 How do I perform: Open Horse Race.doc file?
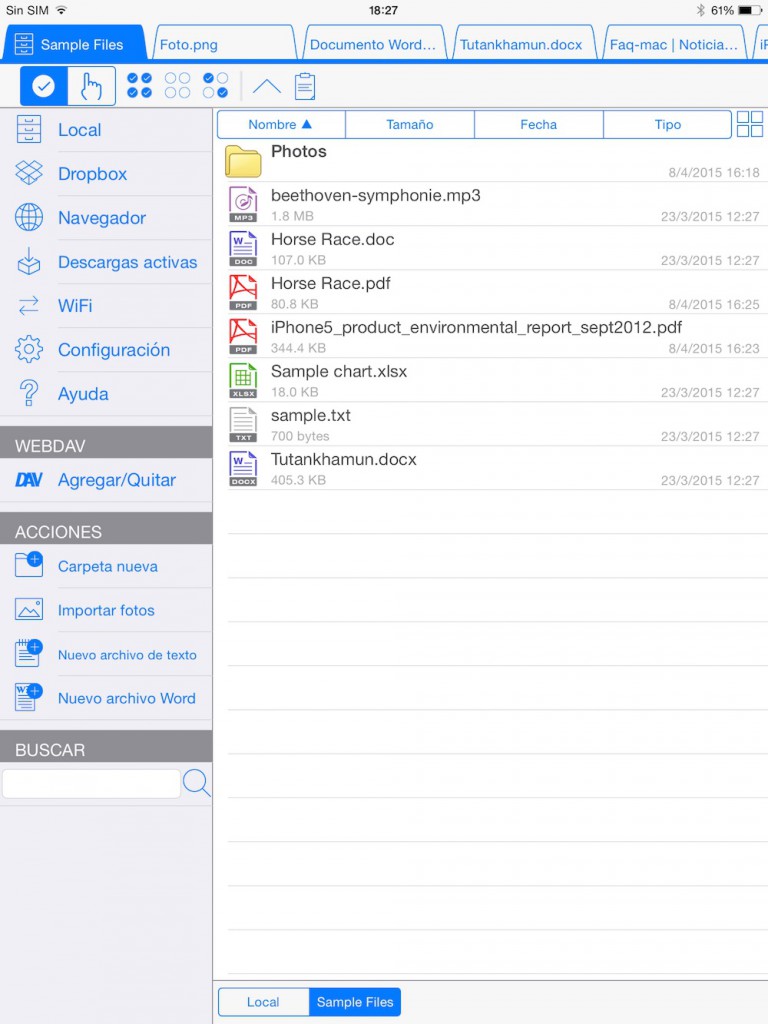pyautogui.click(x=492, y=249)
